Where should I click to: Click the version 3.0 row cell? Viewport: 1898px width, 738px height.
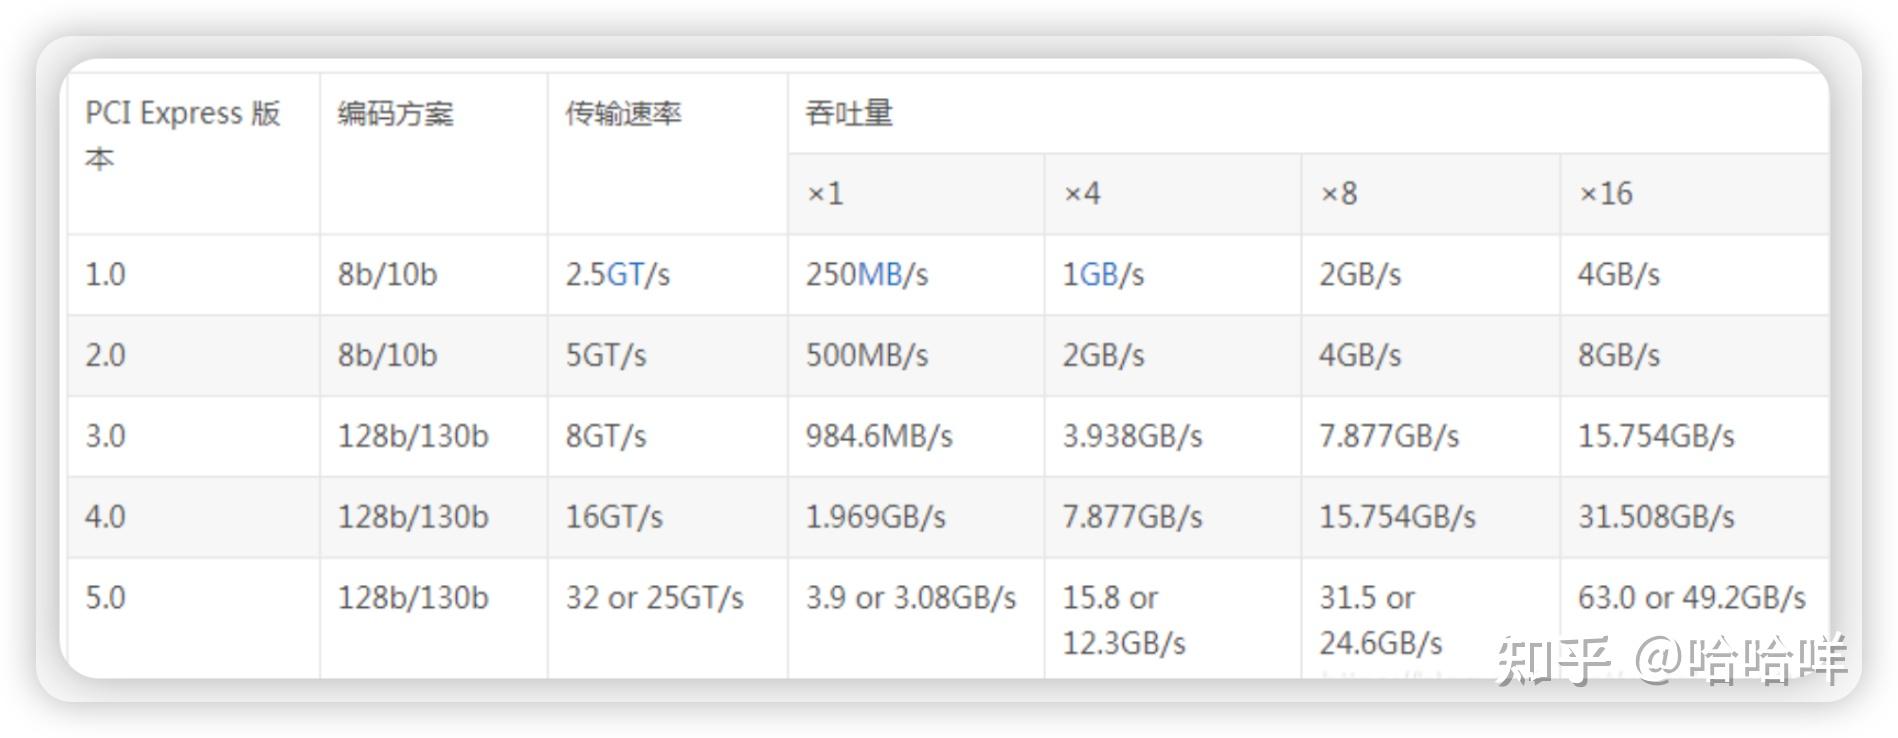pyautogui.click(x=105, y=436)
